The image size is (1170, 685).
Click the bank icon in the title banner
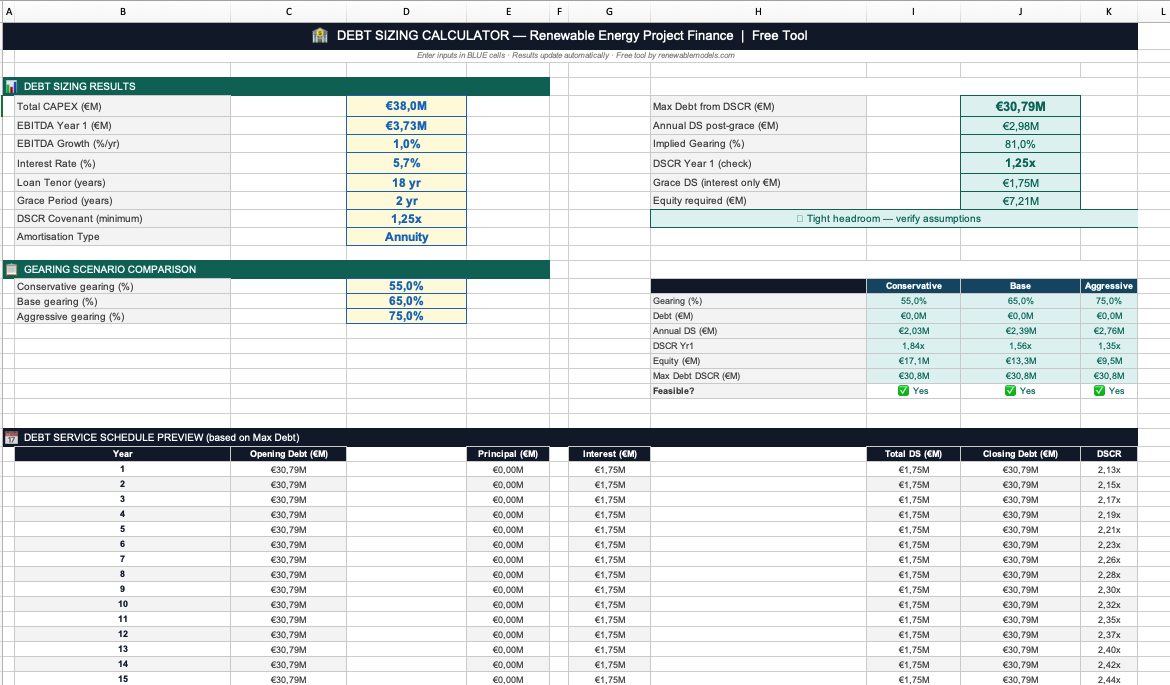tap(320, 35)
